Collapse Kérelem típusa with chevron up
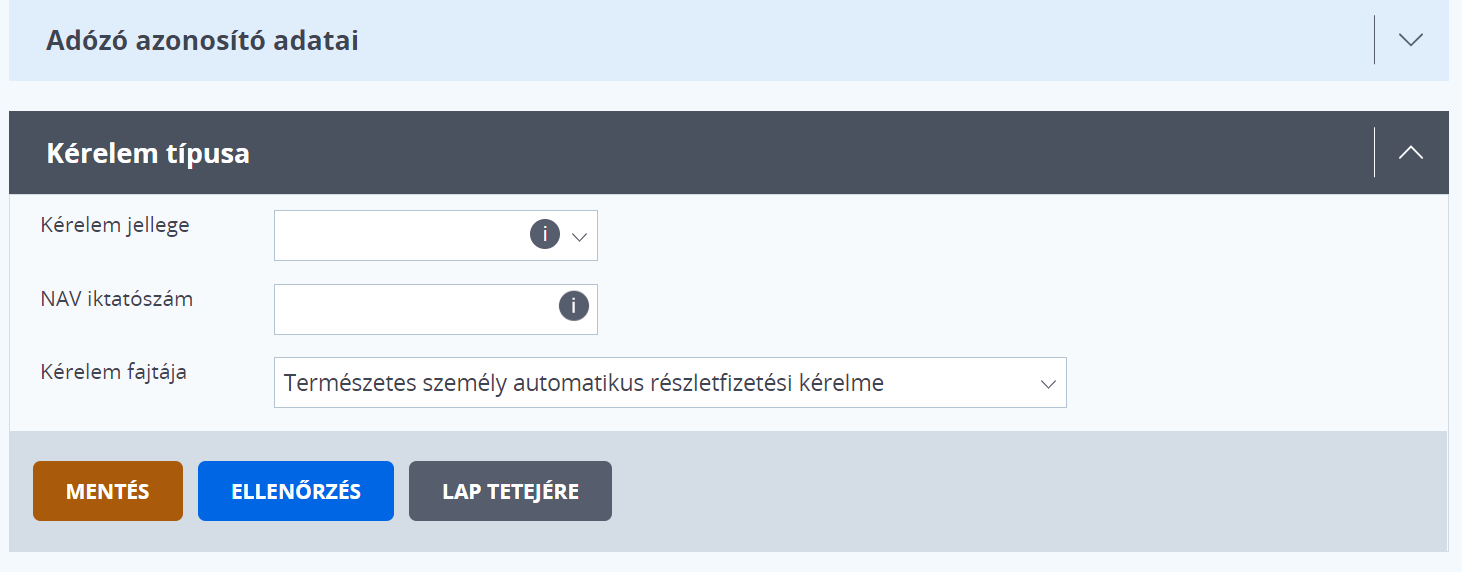The width and height of the screenshot is (1462, 572). pos(1410,153)
